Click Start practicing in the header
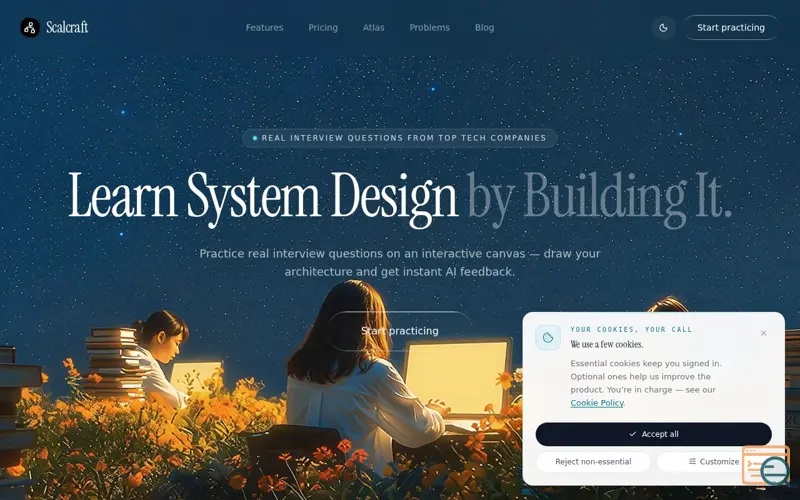 click(x=731, y=28)
